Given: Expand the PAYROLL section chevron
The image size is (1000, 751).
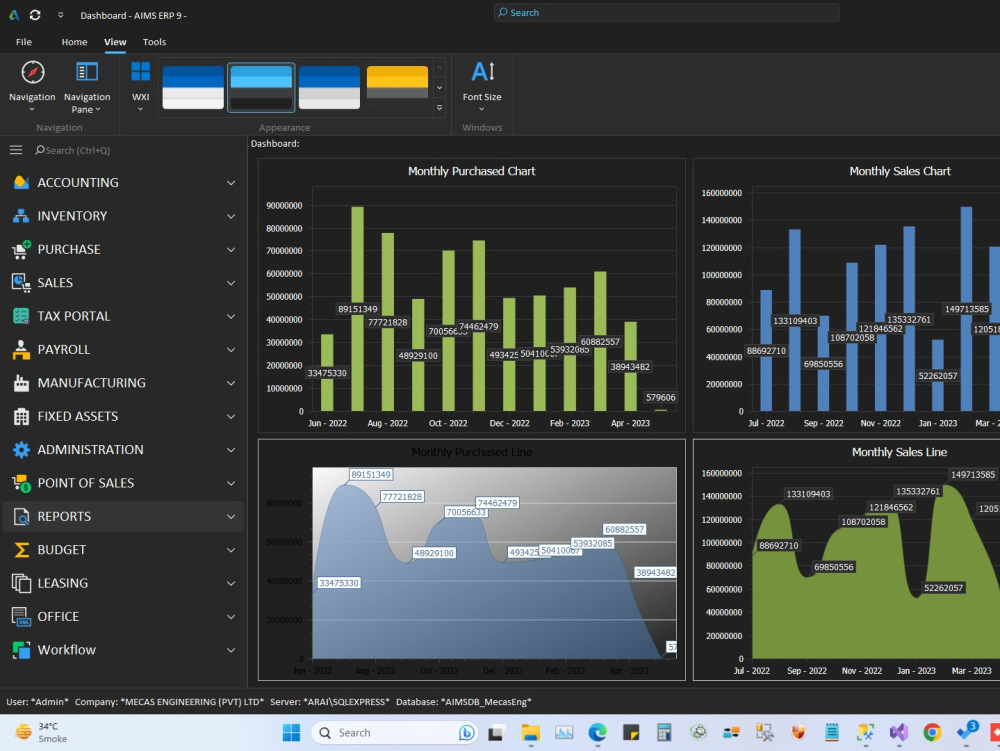Looking at the screenshot, I should 231,350.
